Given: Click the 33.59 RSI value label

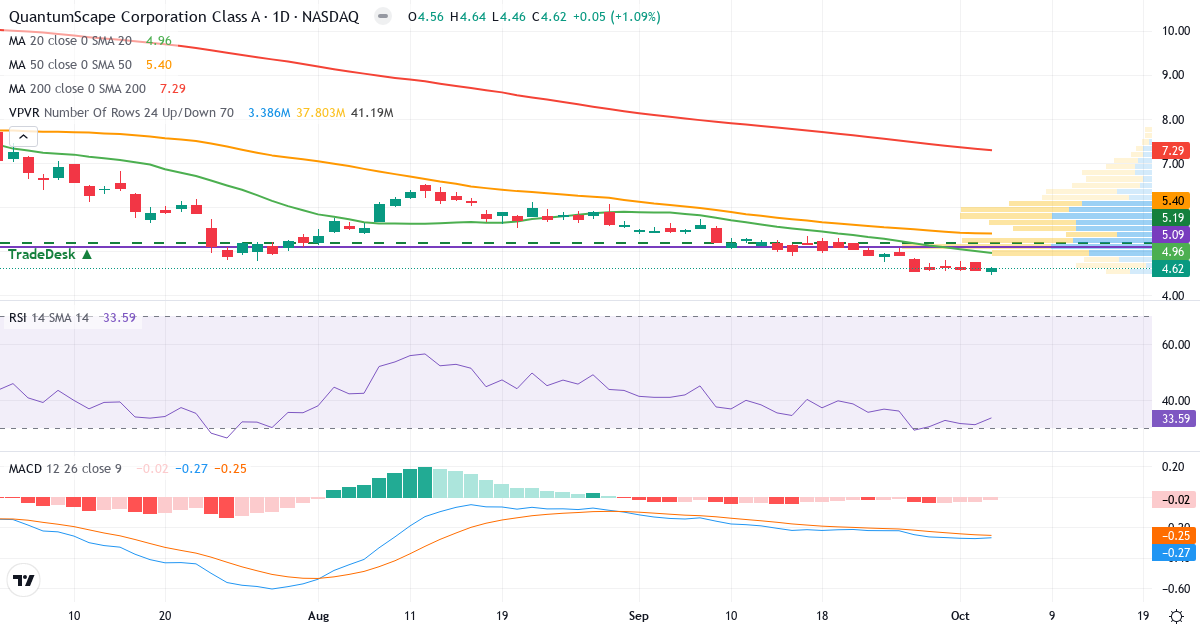Looking at the screenshot, I should pyautogui.click(x=1172, y=419).
